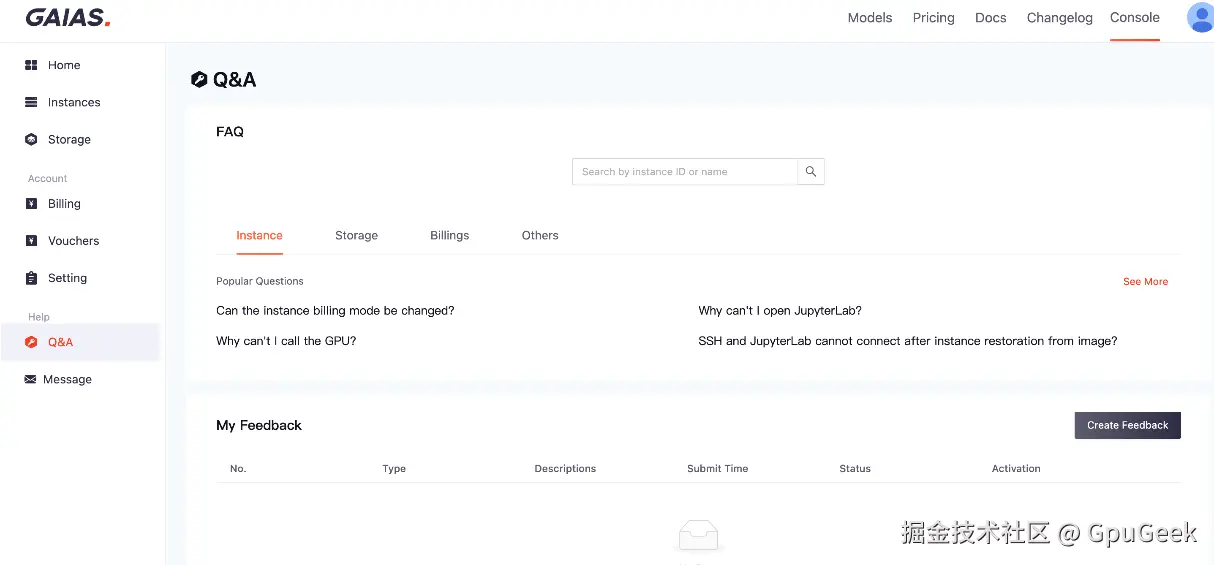Select the Billings FAQ tab

449,236
